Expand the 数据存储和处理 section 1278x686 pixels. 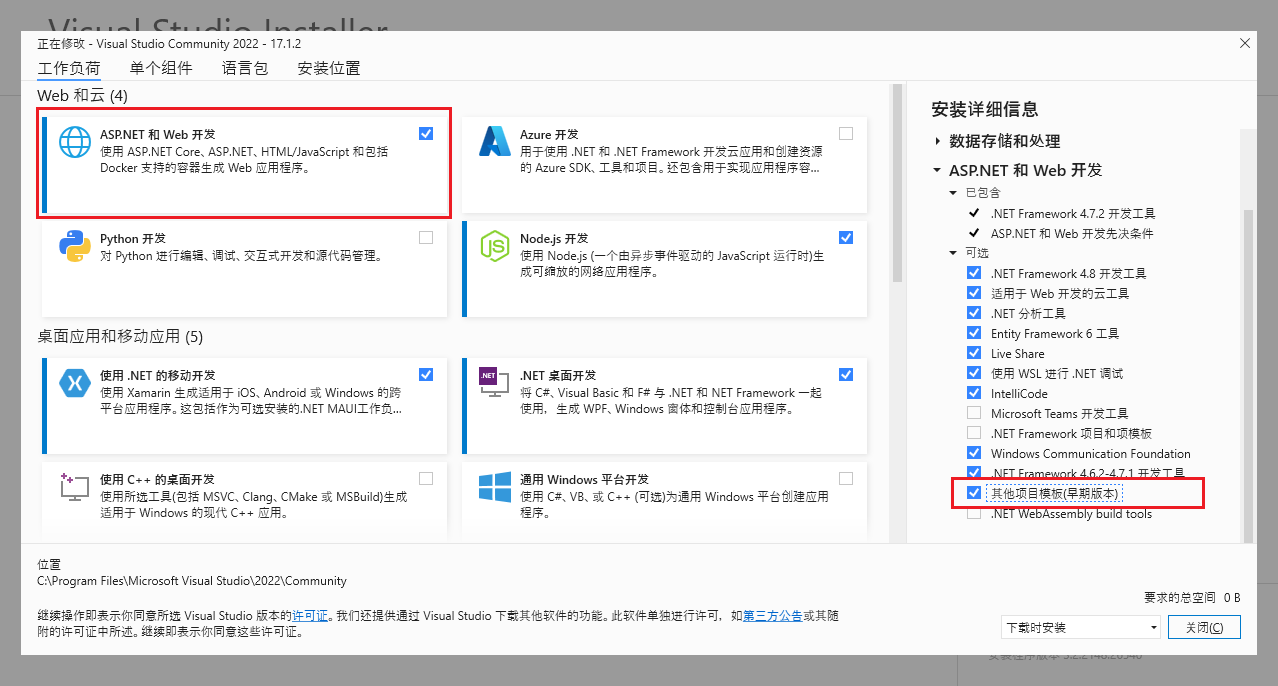tap(938, 141)
